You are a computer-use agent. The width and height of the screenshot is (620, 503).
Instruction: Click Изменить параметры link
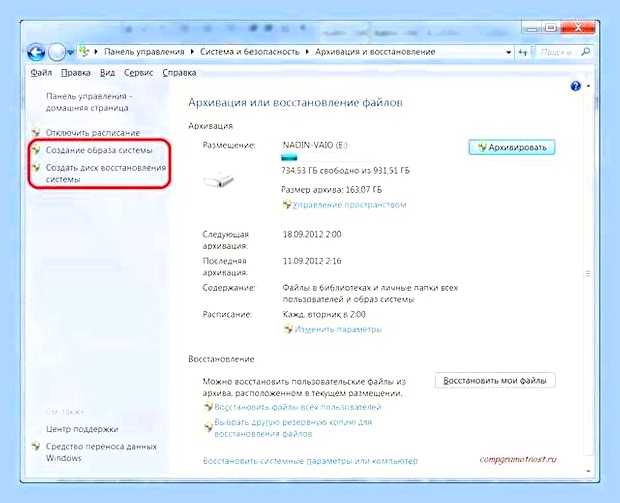338,329
